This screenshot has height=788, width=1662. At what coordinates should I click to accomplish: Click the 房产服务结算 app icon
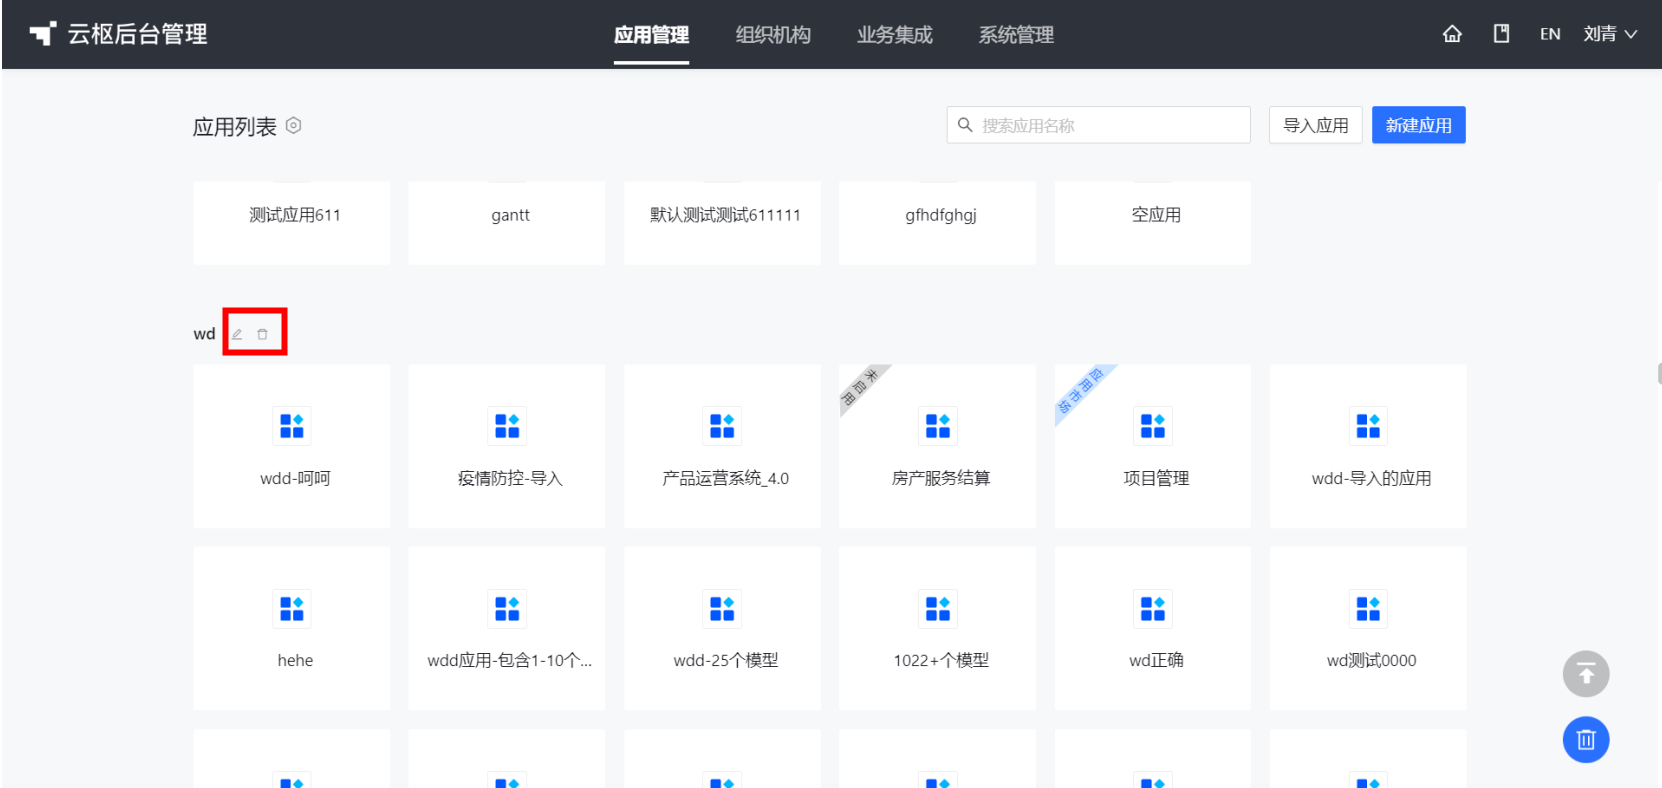pyautogui.click(x=938, y=426)
